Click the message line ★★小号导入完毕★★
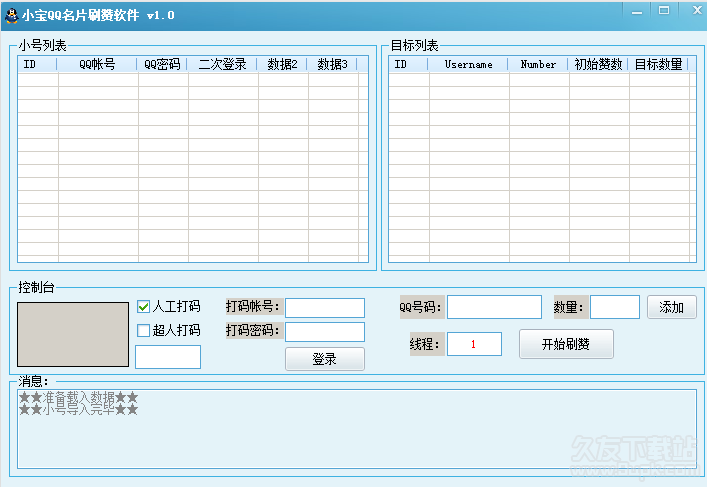Image resolution: width=707 pixels, height=487 pixels. [x=78, y=409]
